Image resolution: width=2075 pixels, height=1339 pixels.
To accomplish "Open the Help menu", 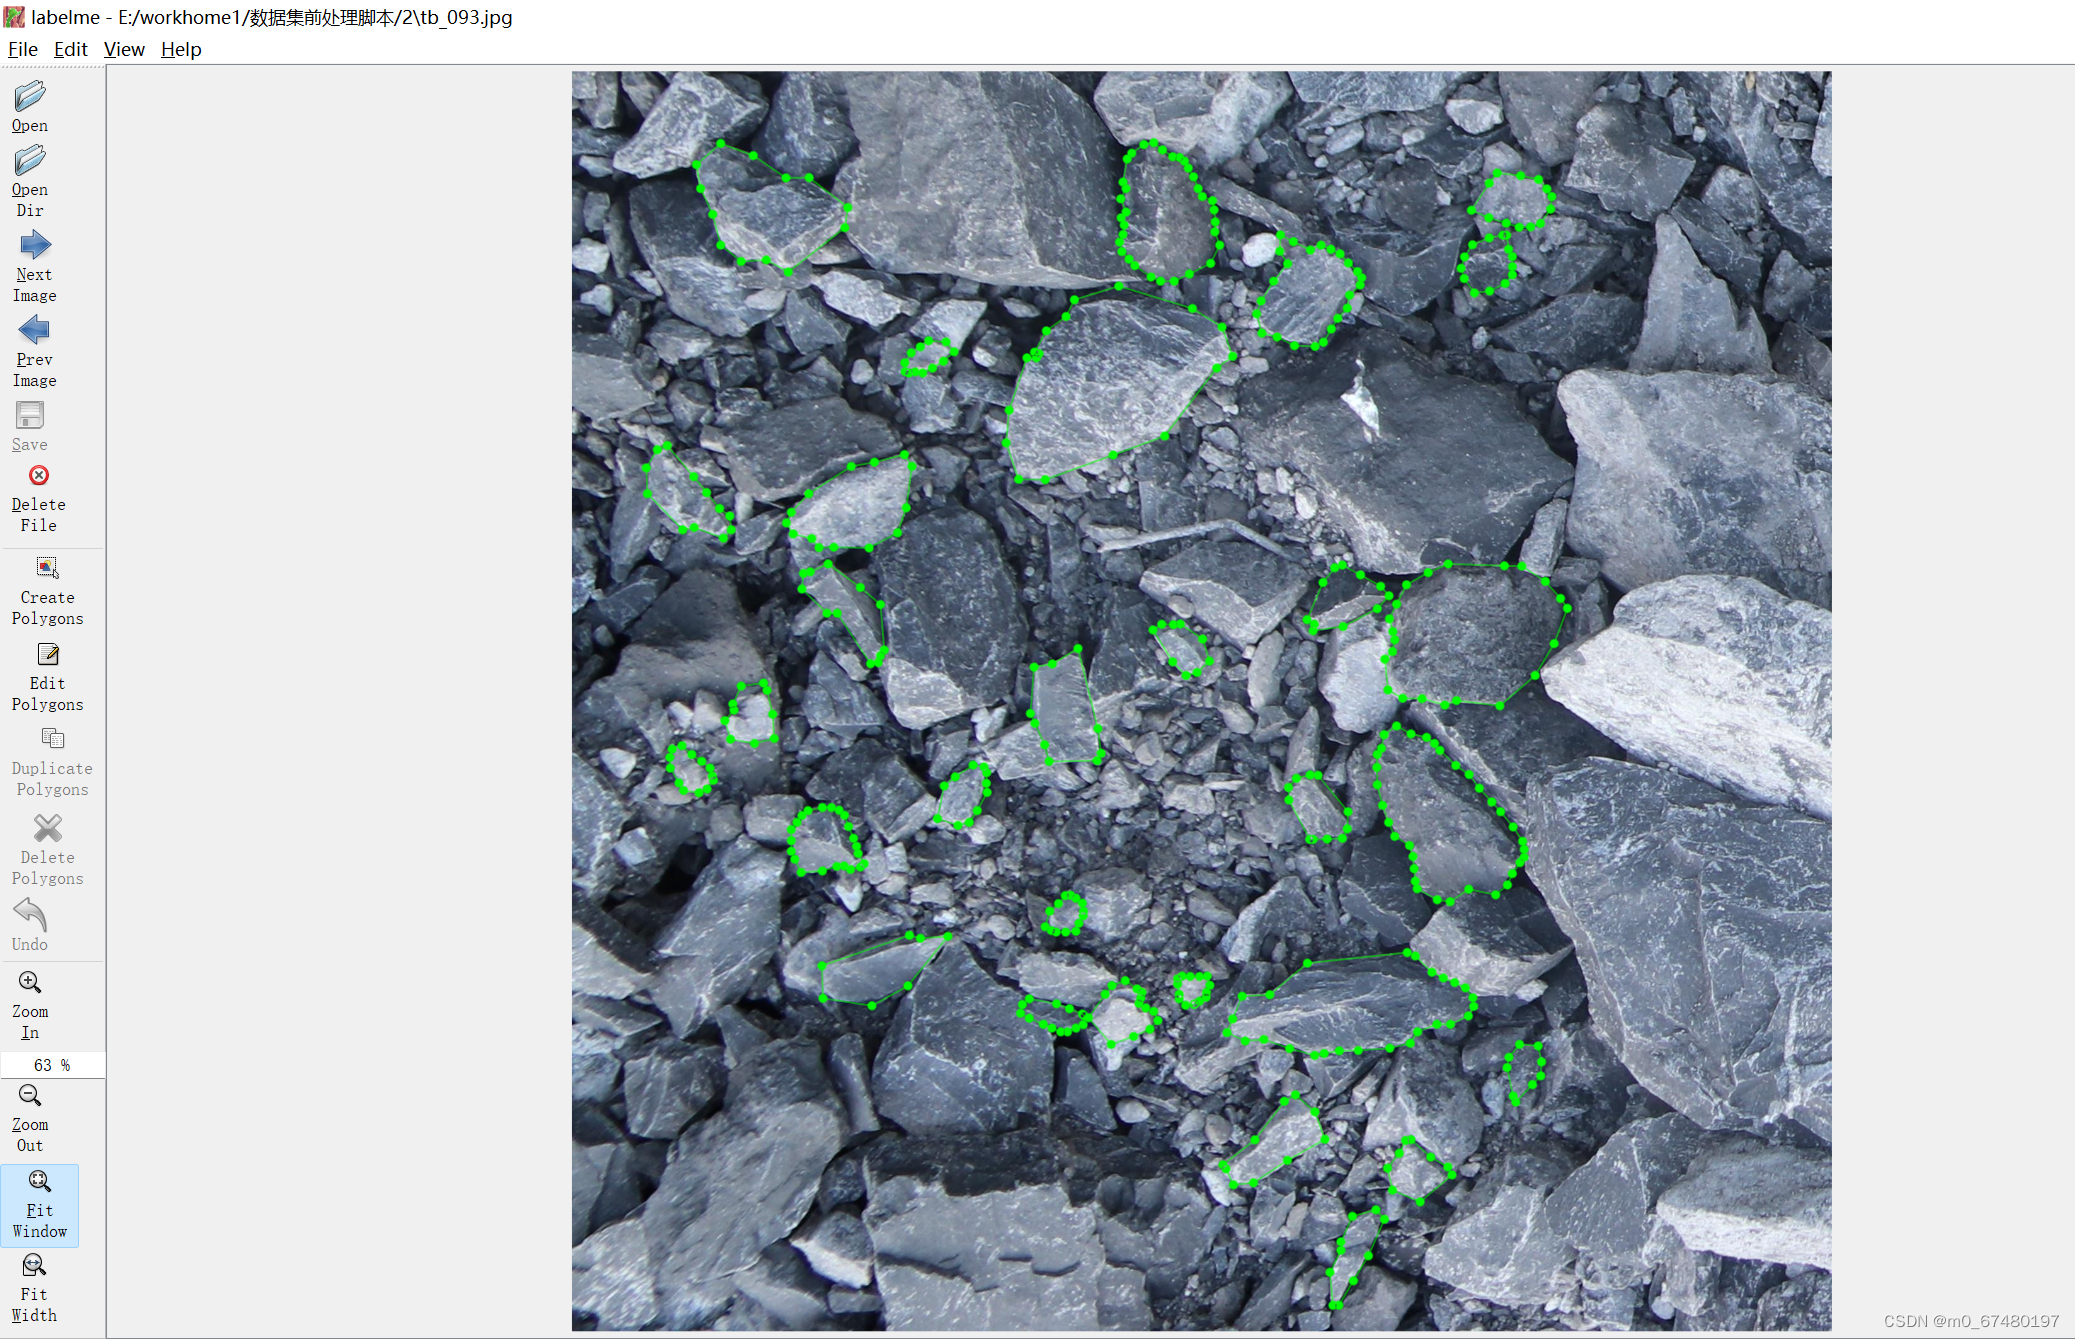I will tap(181, 49).
